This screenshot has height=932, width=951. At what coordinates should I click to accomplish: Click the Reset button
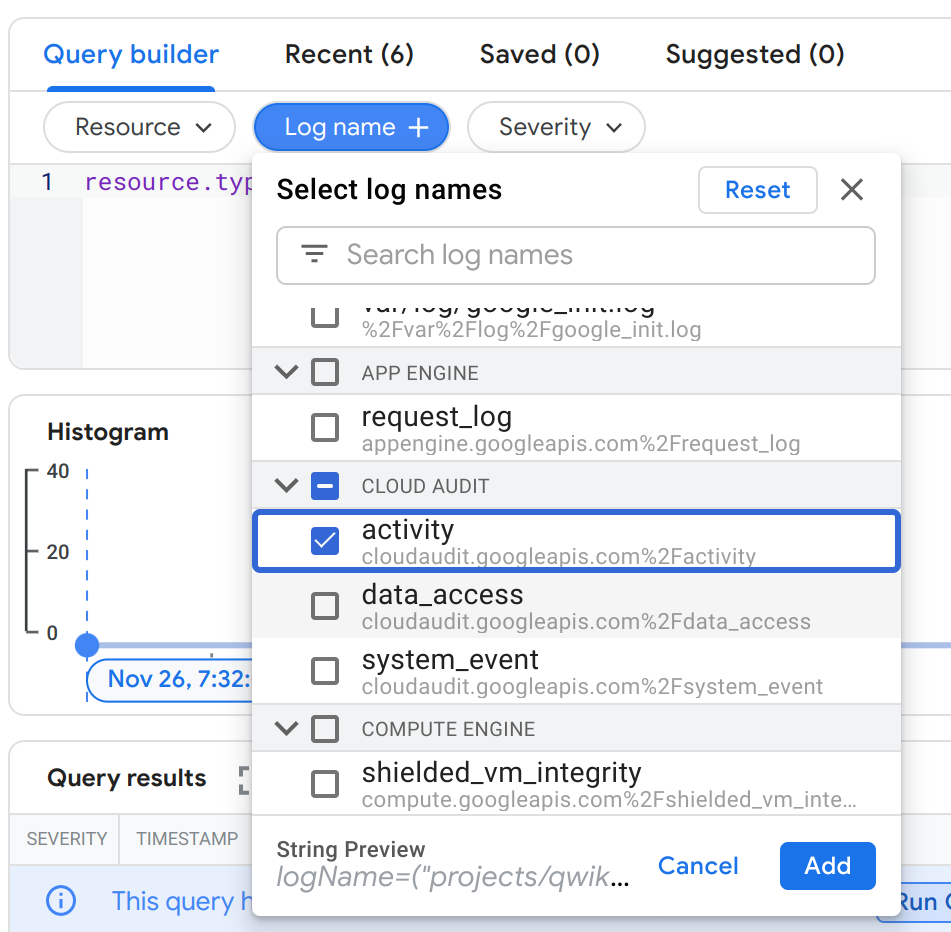[757, 190]
